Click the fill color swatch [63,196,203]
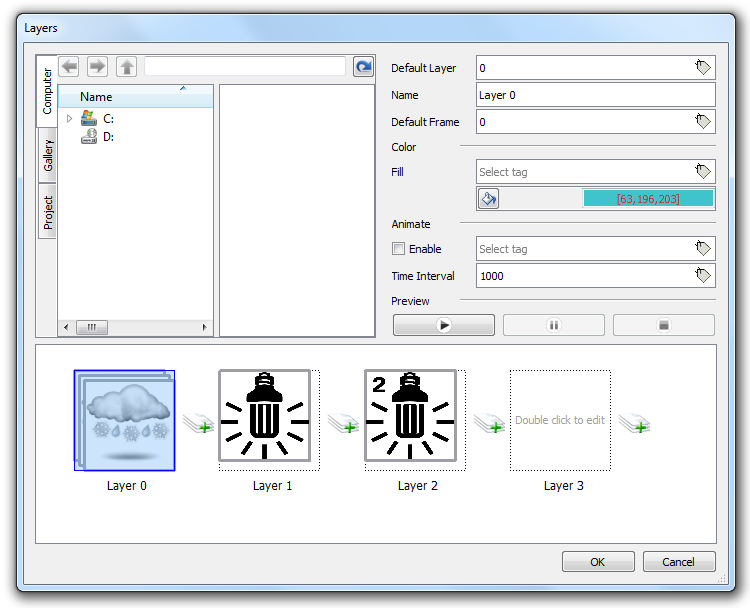750x608 pixels. 648,199
